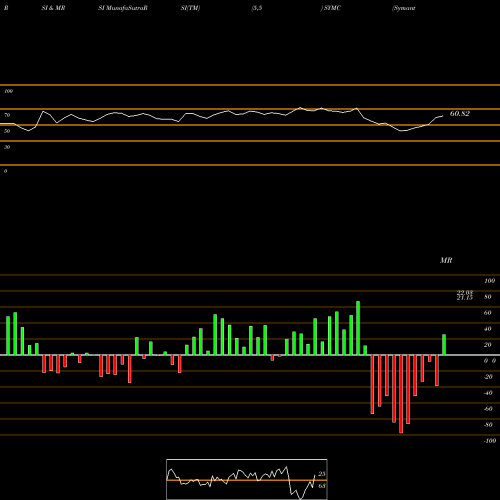Click the '(5,5' parameter text in header

click(257, 8)
